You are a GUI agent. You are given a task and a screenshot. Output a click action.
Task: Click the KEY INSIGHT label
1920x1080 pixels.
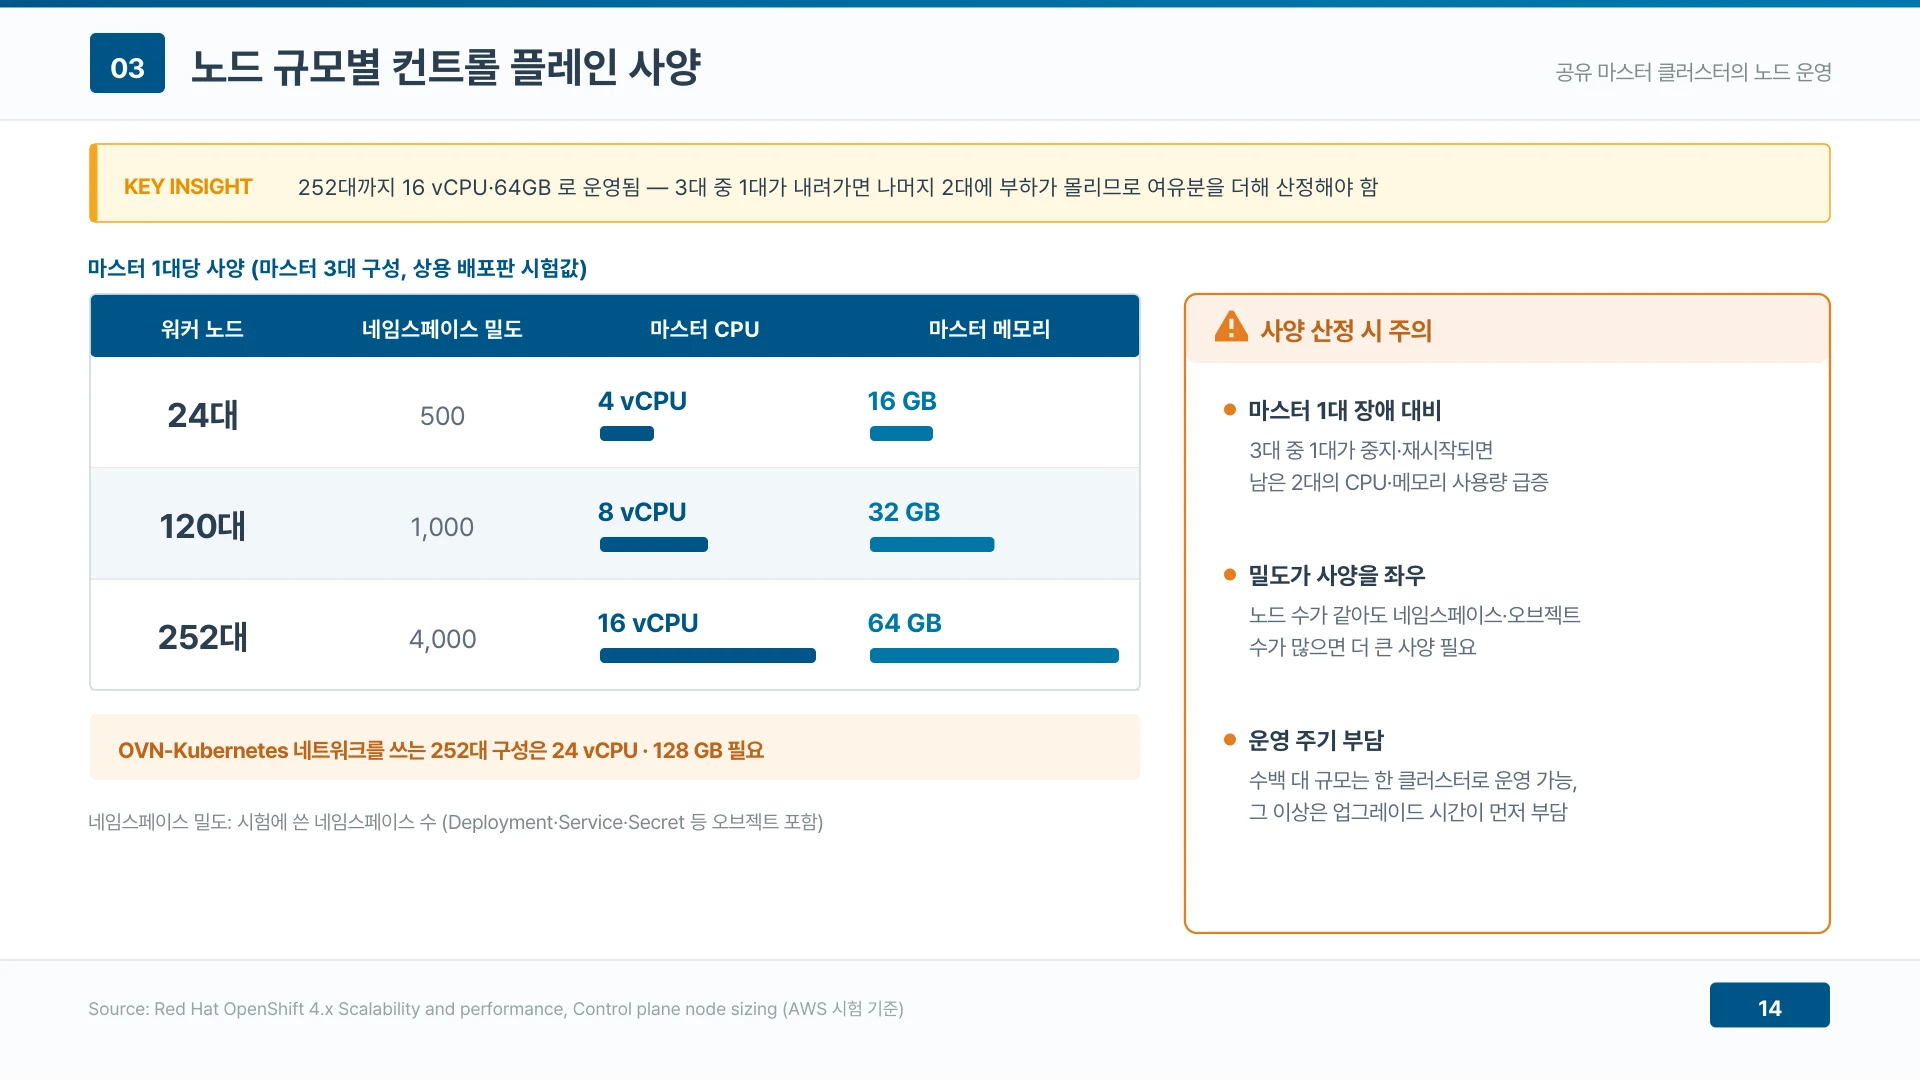[x=188, y=187]
